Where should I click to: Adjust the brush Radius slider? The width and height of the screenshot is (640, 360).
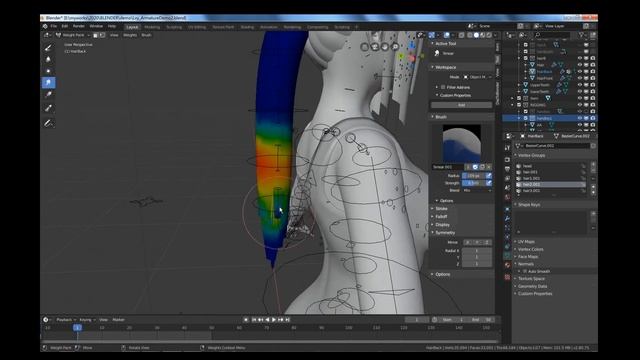[x=473, y=176]
